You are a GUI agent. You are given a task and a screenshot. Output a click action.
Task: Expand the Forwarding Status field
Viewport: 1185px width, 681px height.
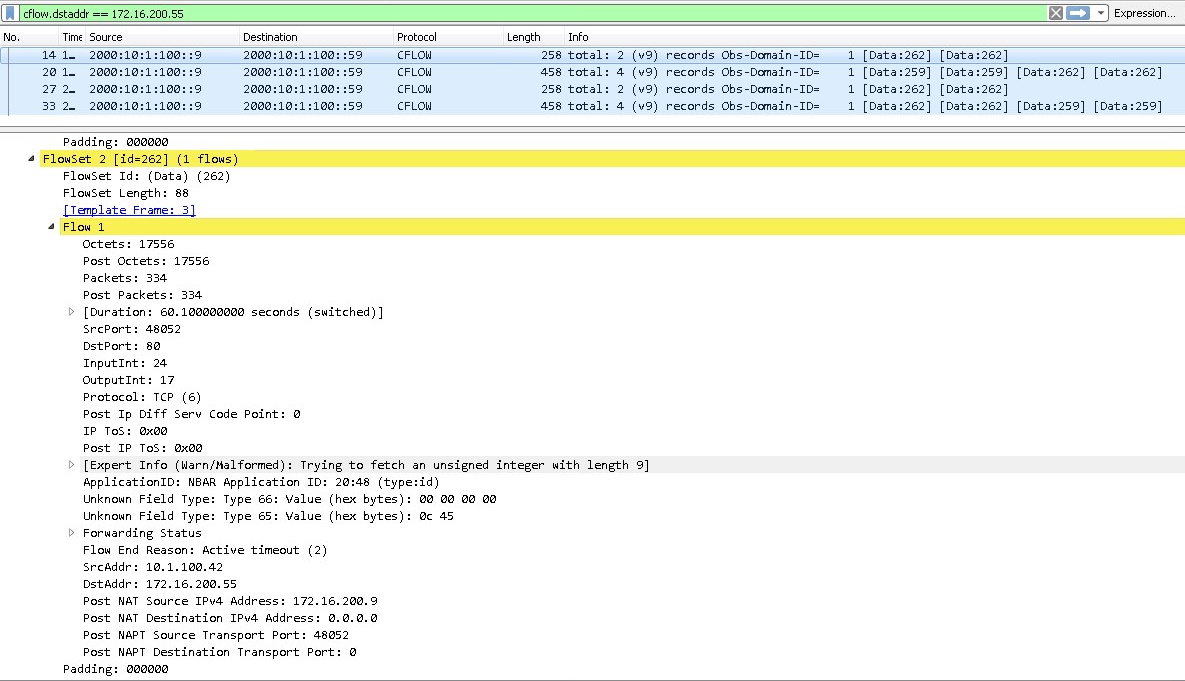[71, 532]
